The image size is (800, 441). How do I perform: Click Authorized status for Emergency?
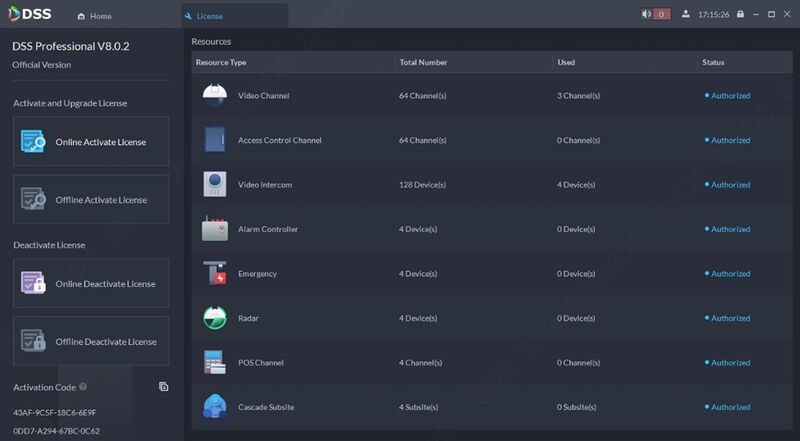tap(728, 274)
